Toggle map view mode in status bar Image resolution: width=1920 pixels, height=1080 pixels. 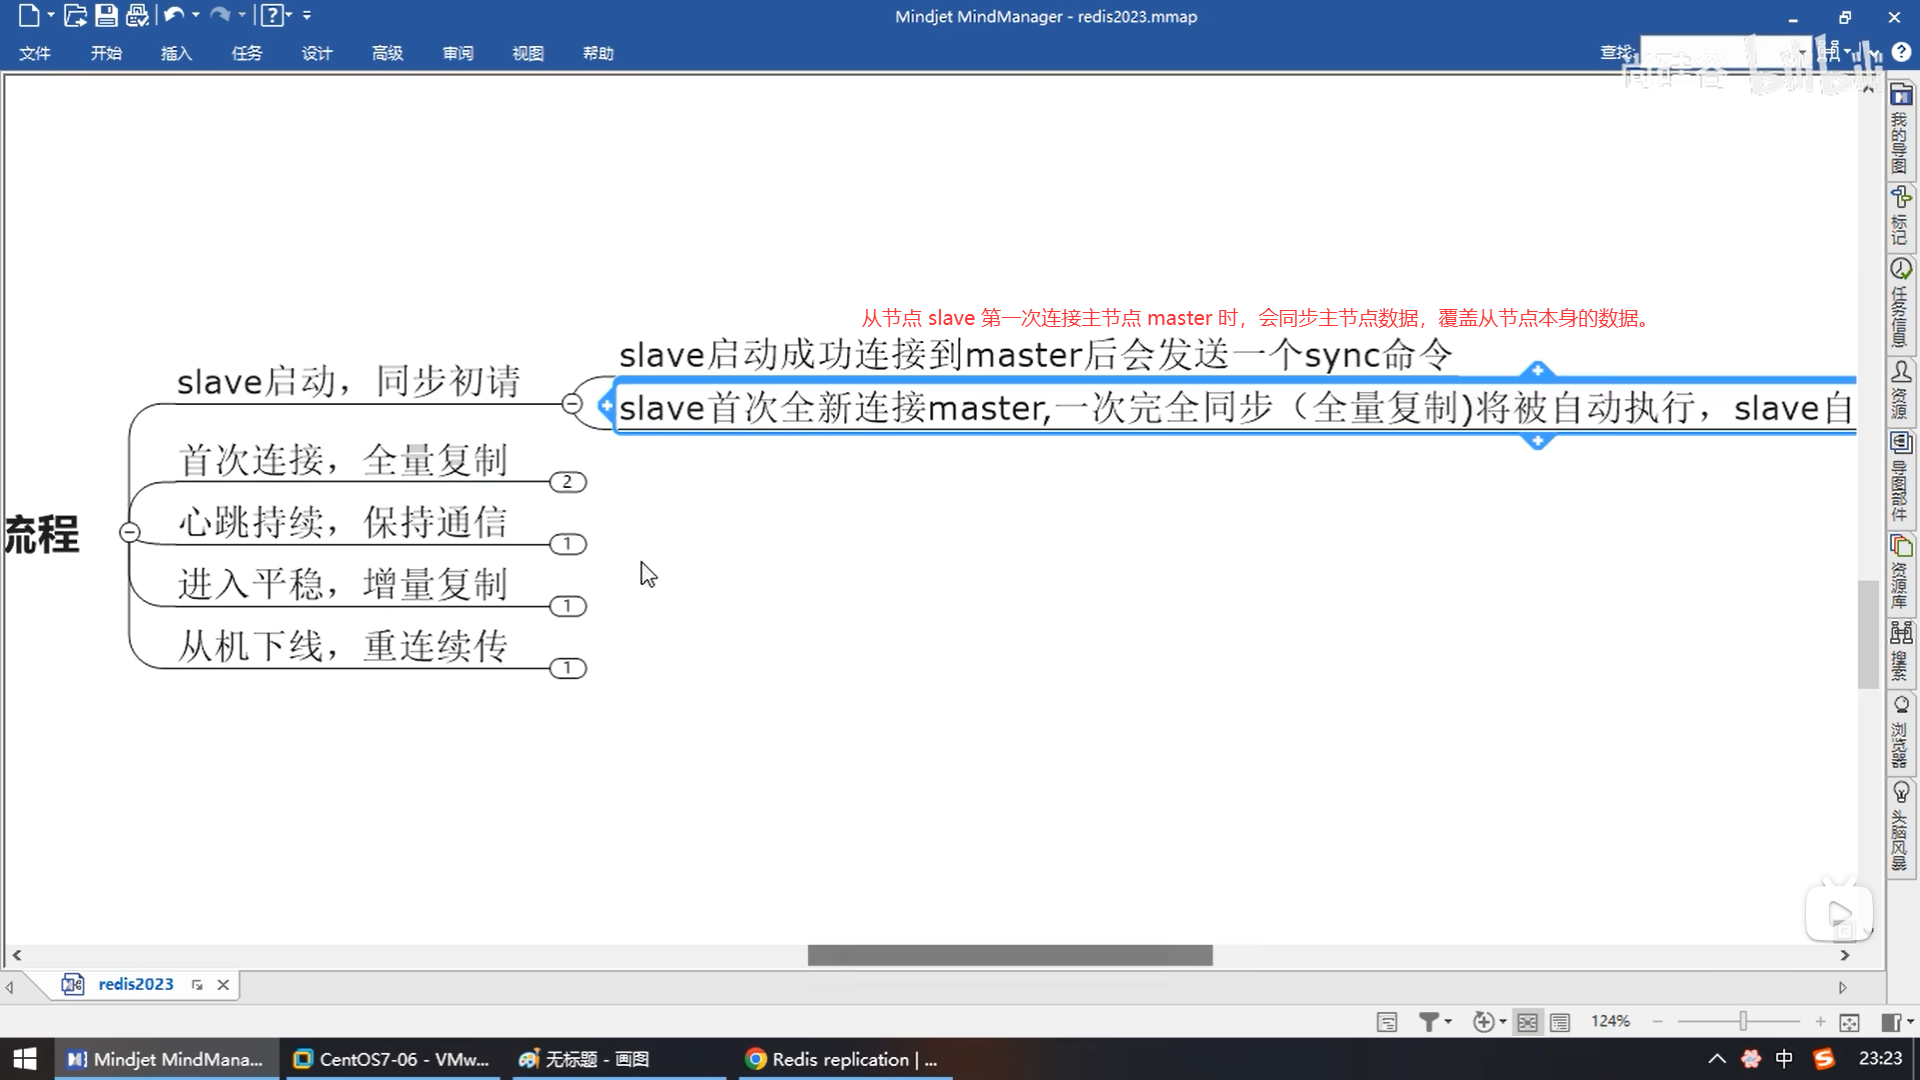(1527, 1022)
